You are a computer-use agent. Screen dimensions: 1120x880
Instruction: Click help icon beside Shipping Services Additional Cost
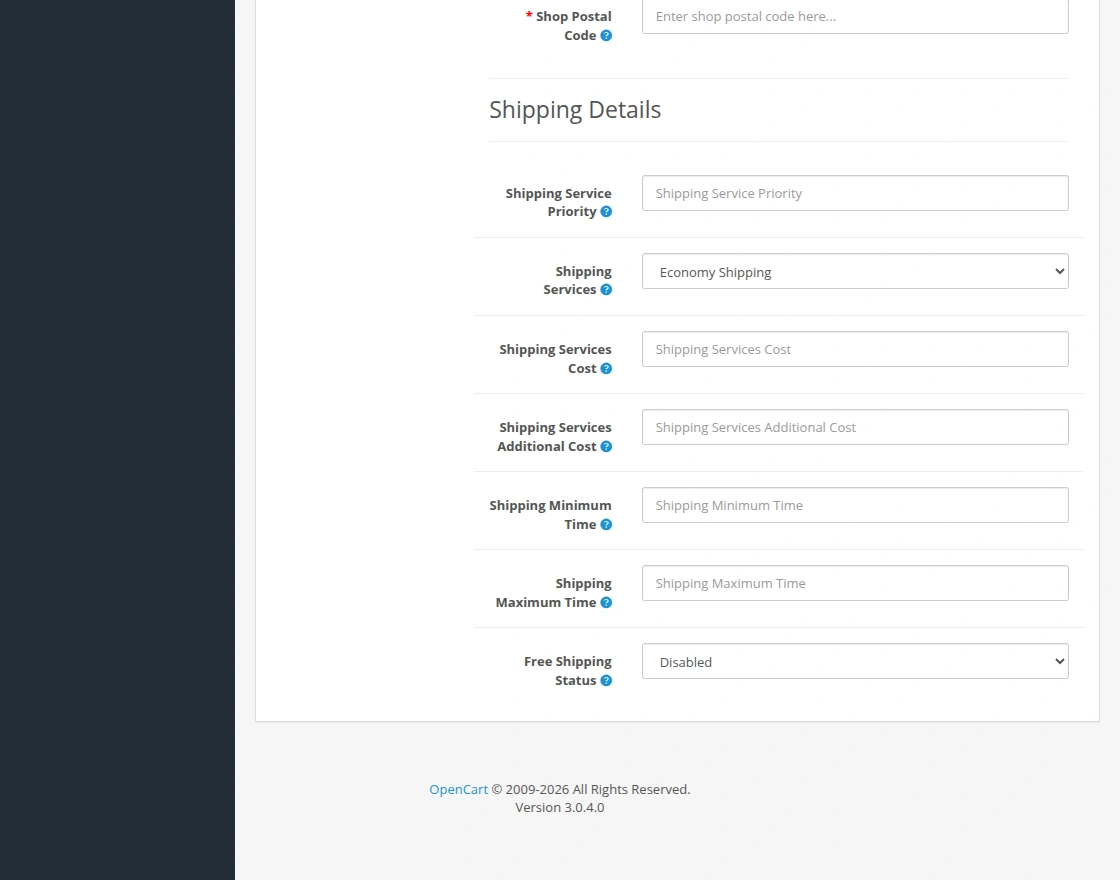[x=606, y=446]
